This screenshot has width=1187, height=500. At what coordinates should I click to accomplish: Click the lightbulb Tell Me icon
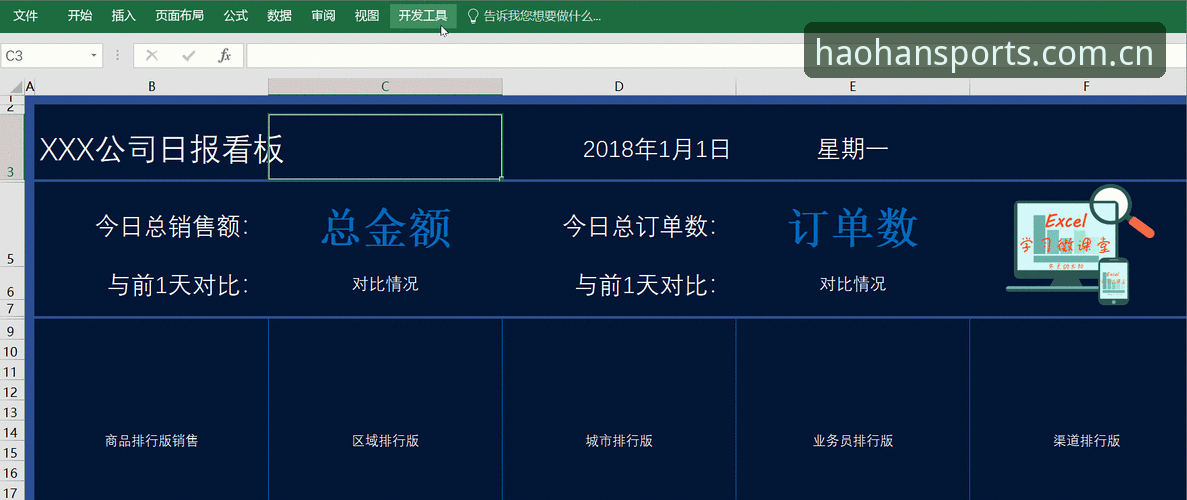pyautogui.click(x=473, y=16)
